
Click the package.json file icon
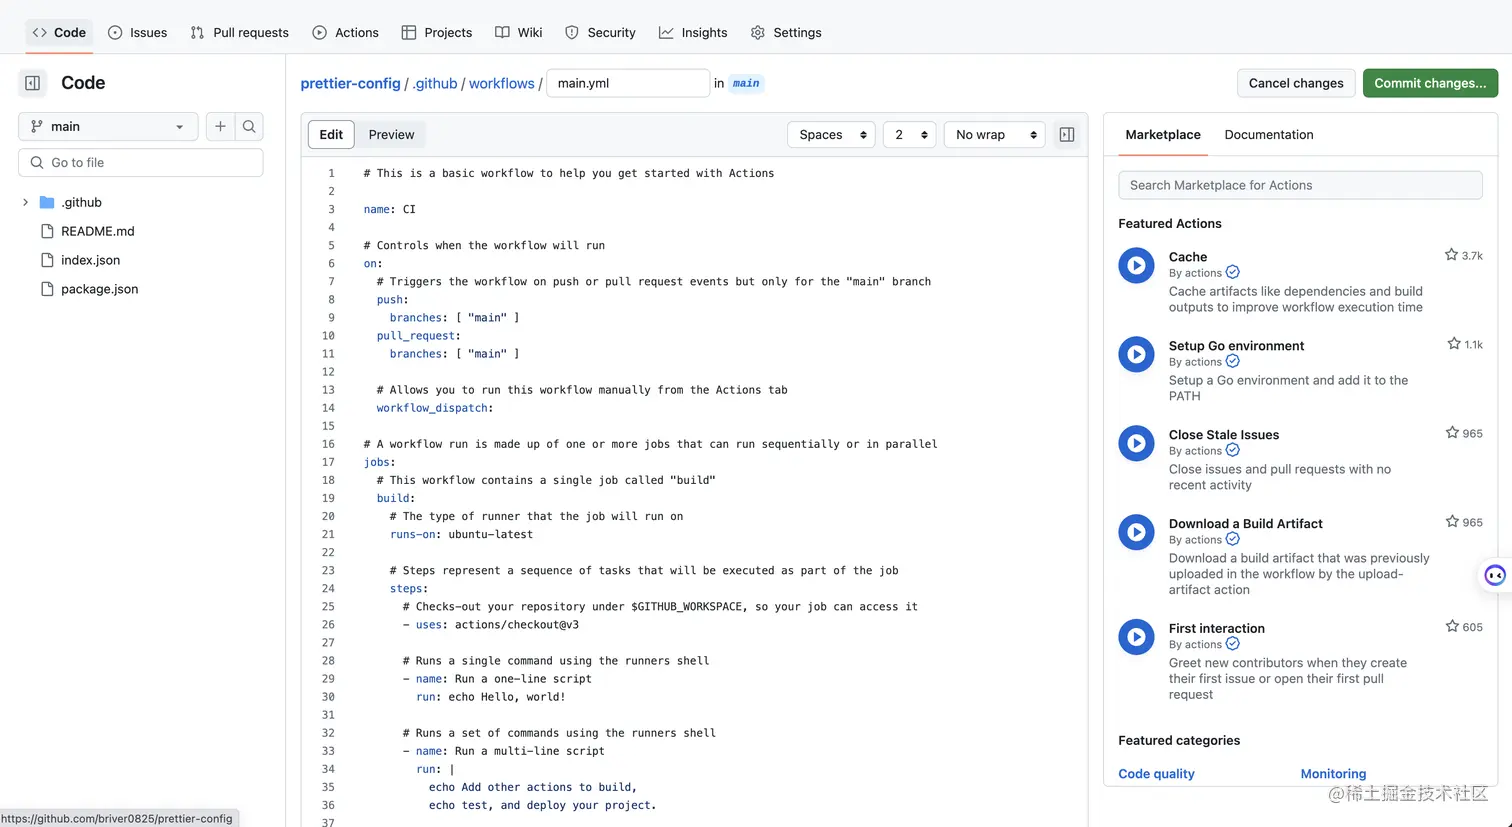(47, 289)
